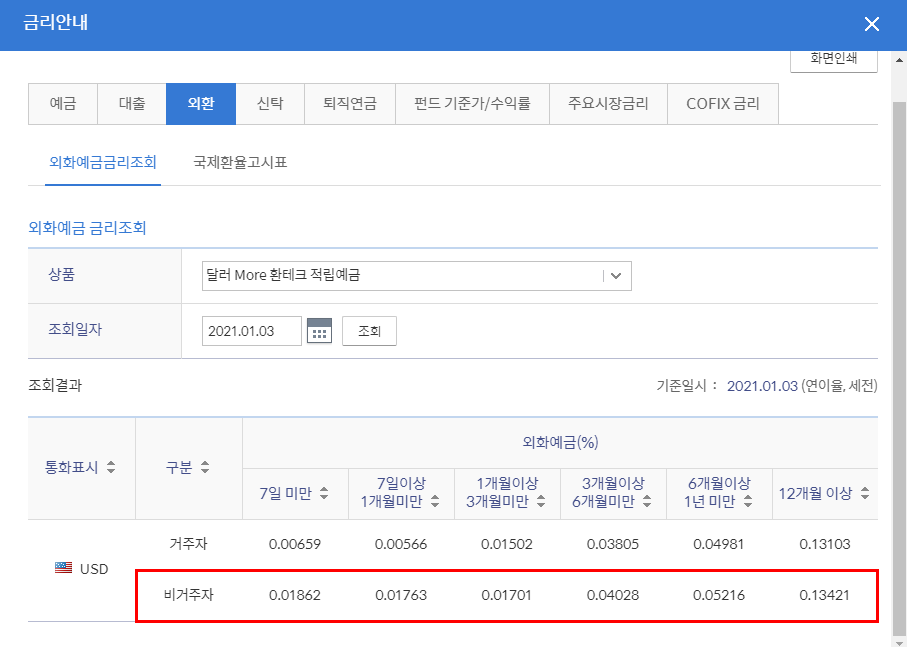The image size is (907, 647).
Task: Sort the 12개월 이상 column
Action: pyautogui.click(x=865, y=494)
